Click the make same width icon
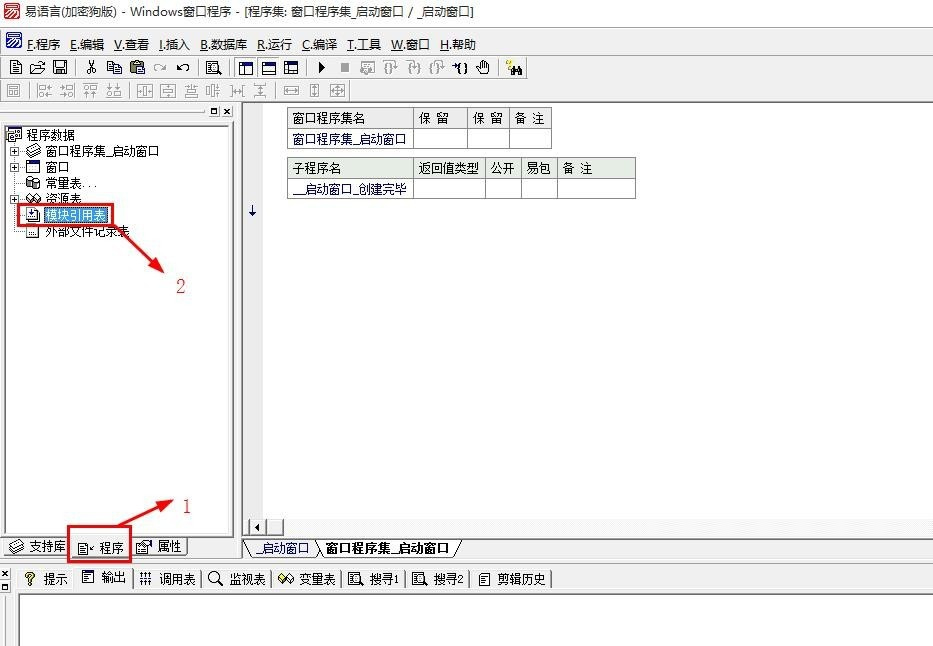This screenshot has height=646, width=933. point(291,90)
